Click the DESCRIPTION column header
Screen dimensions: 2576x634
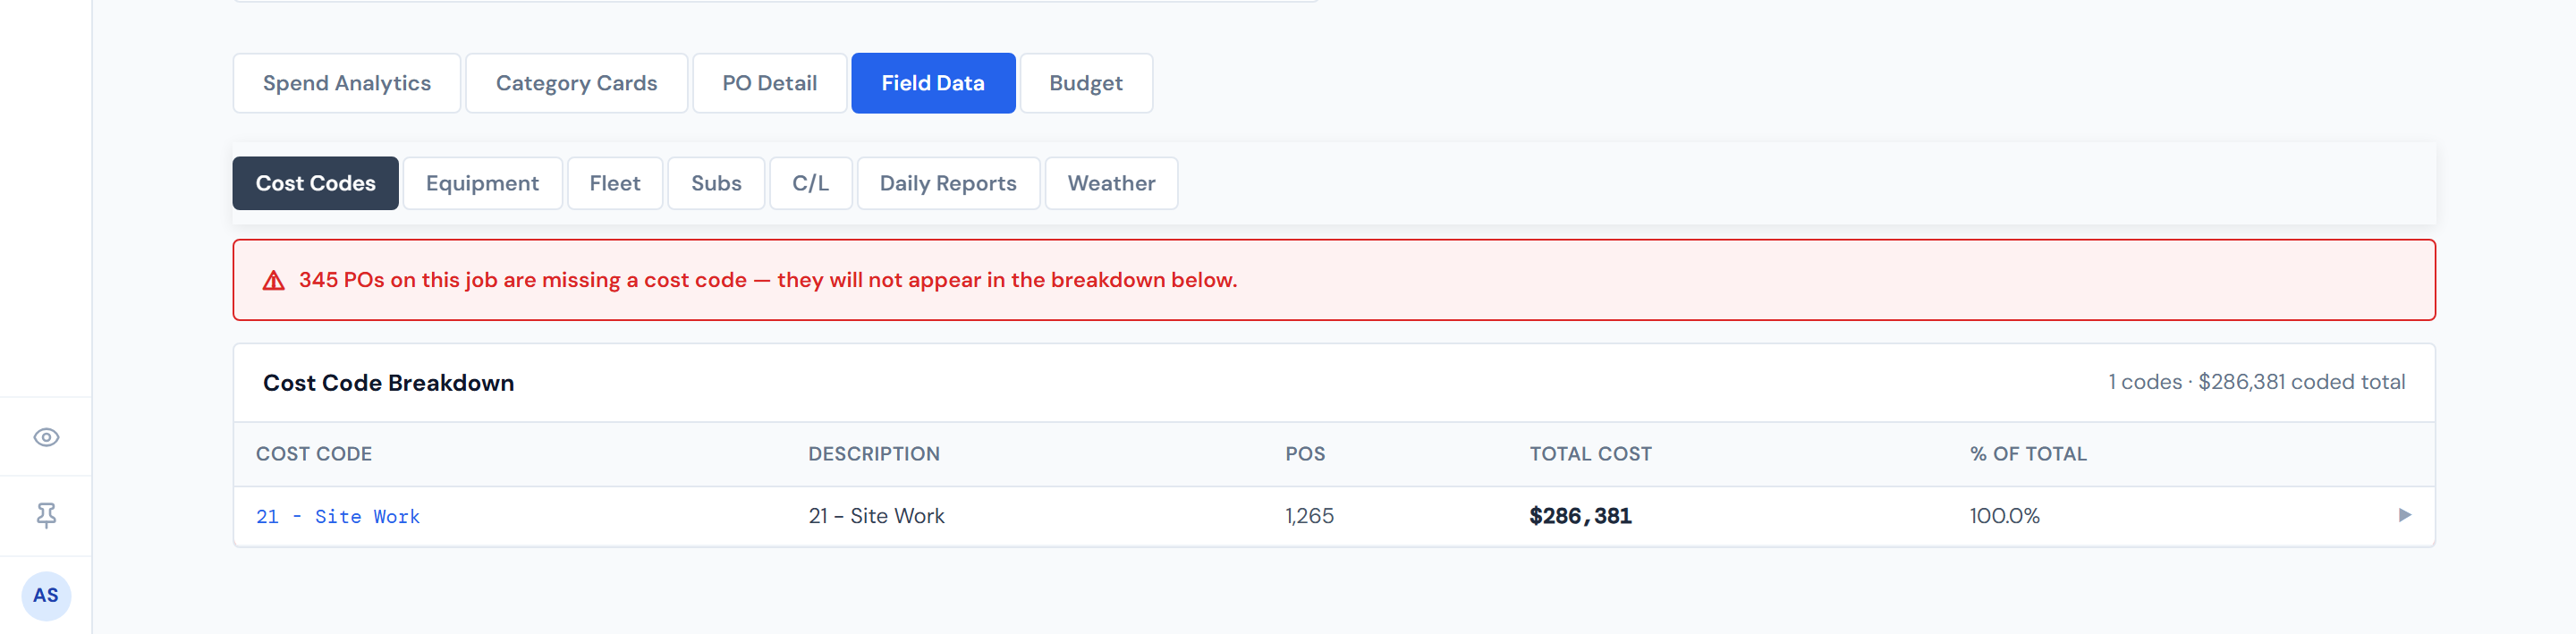[874, 453]
